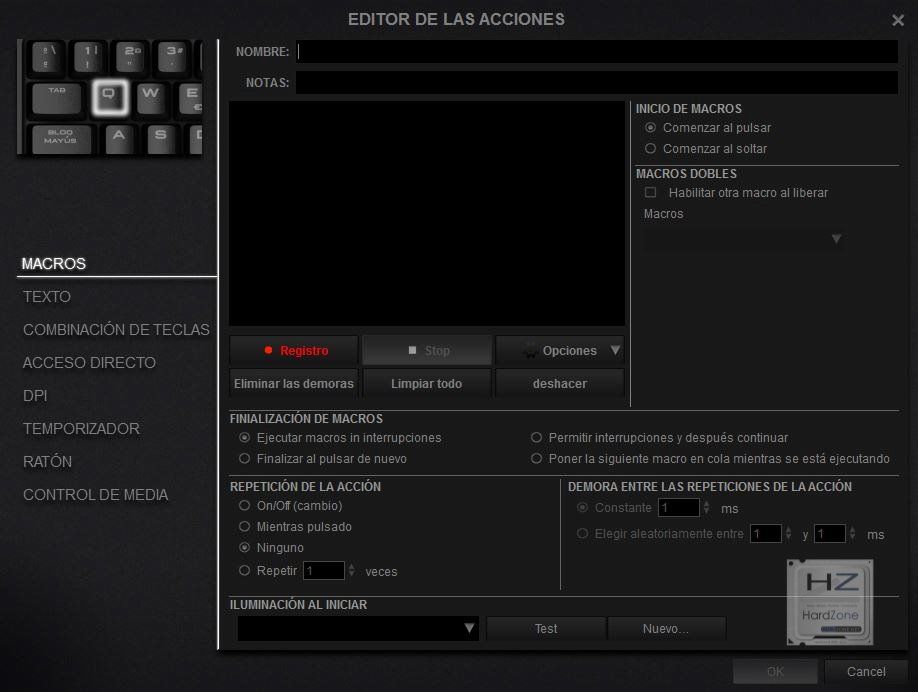Screen dimensions: 918x692
Task: Click the Constante ms value field
Action: point(679,508)
